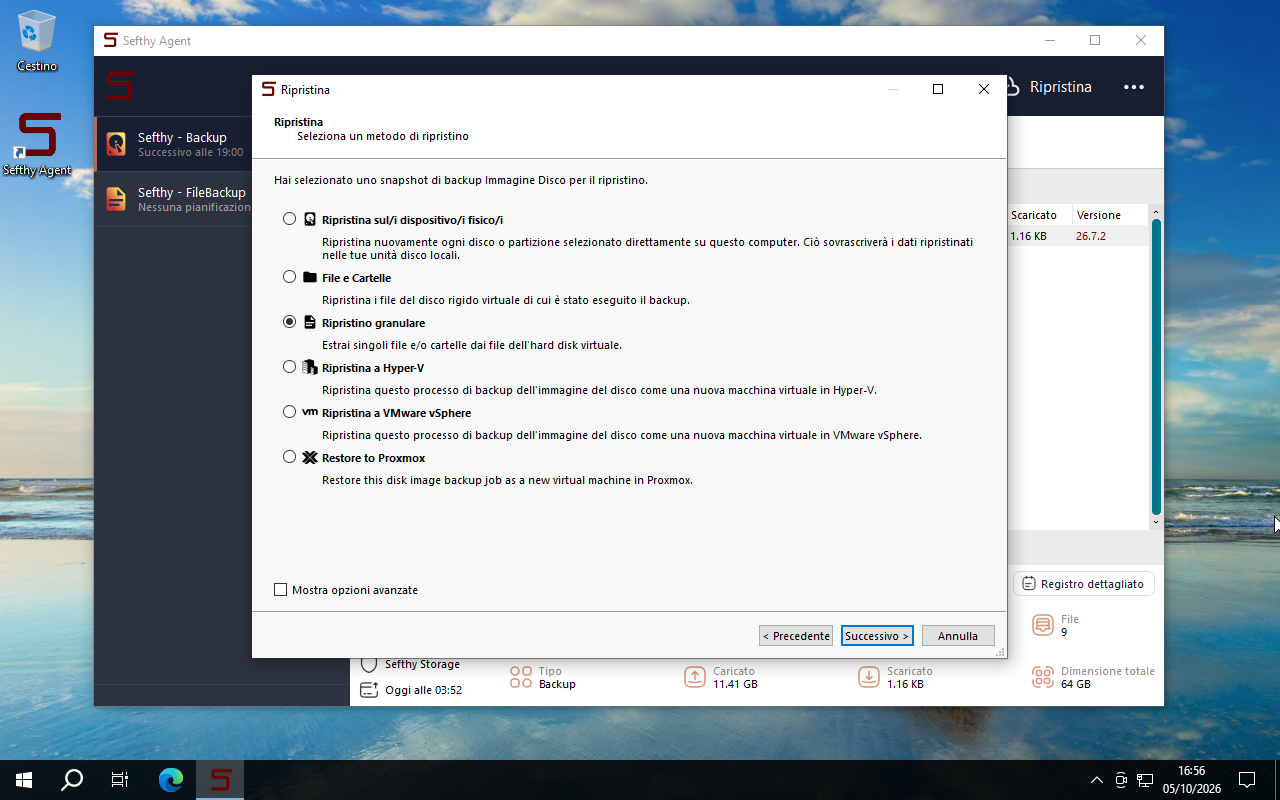
Task: Select the Sefthy - FileBackup job in sidebar
Action: (x=173, y=199)
